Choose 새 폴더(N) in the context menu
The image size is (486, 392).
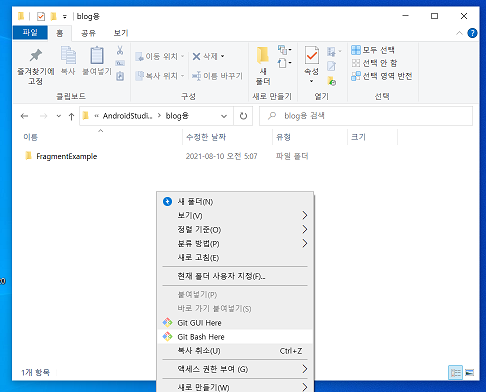(x=235, y=202)
